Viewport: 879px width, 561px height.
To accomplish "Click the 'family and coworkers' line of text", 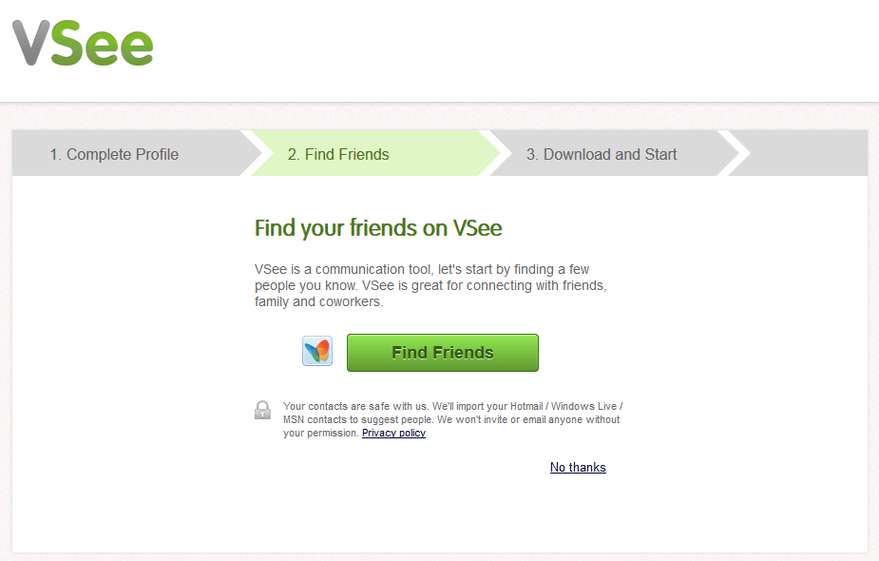I will coord(318,302).
